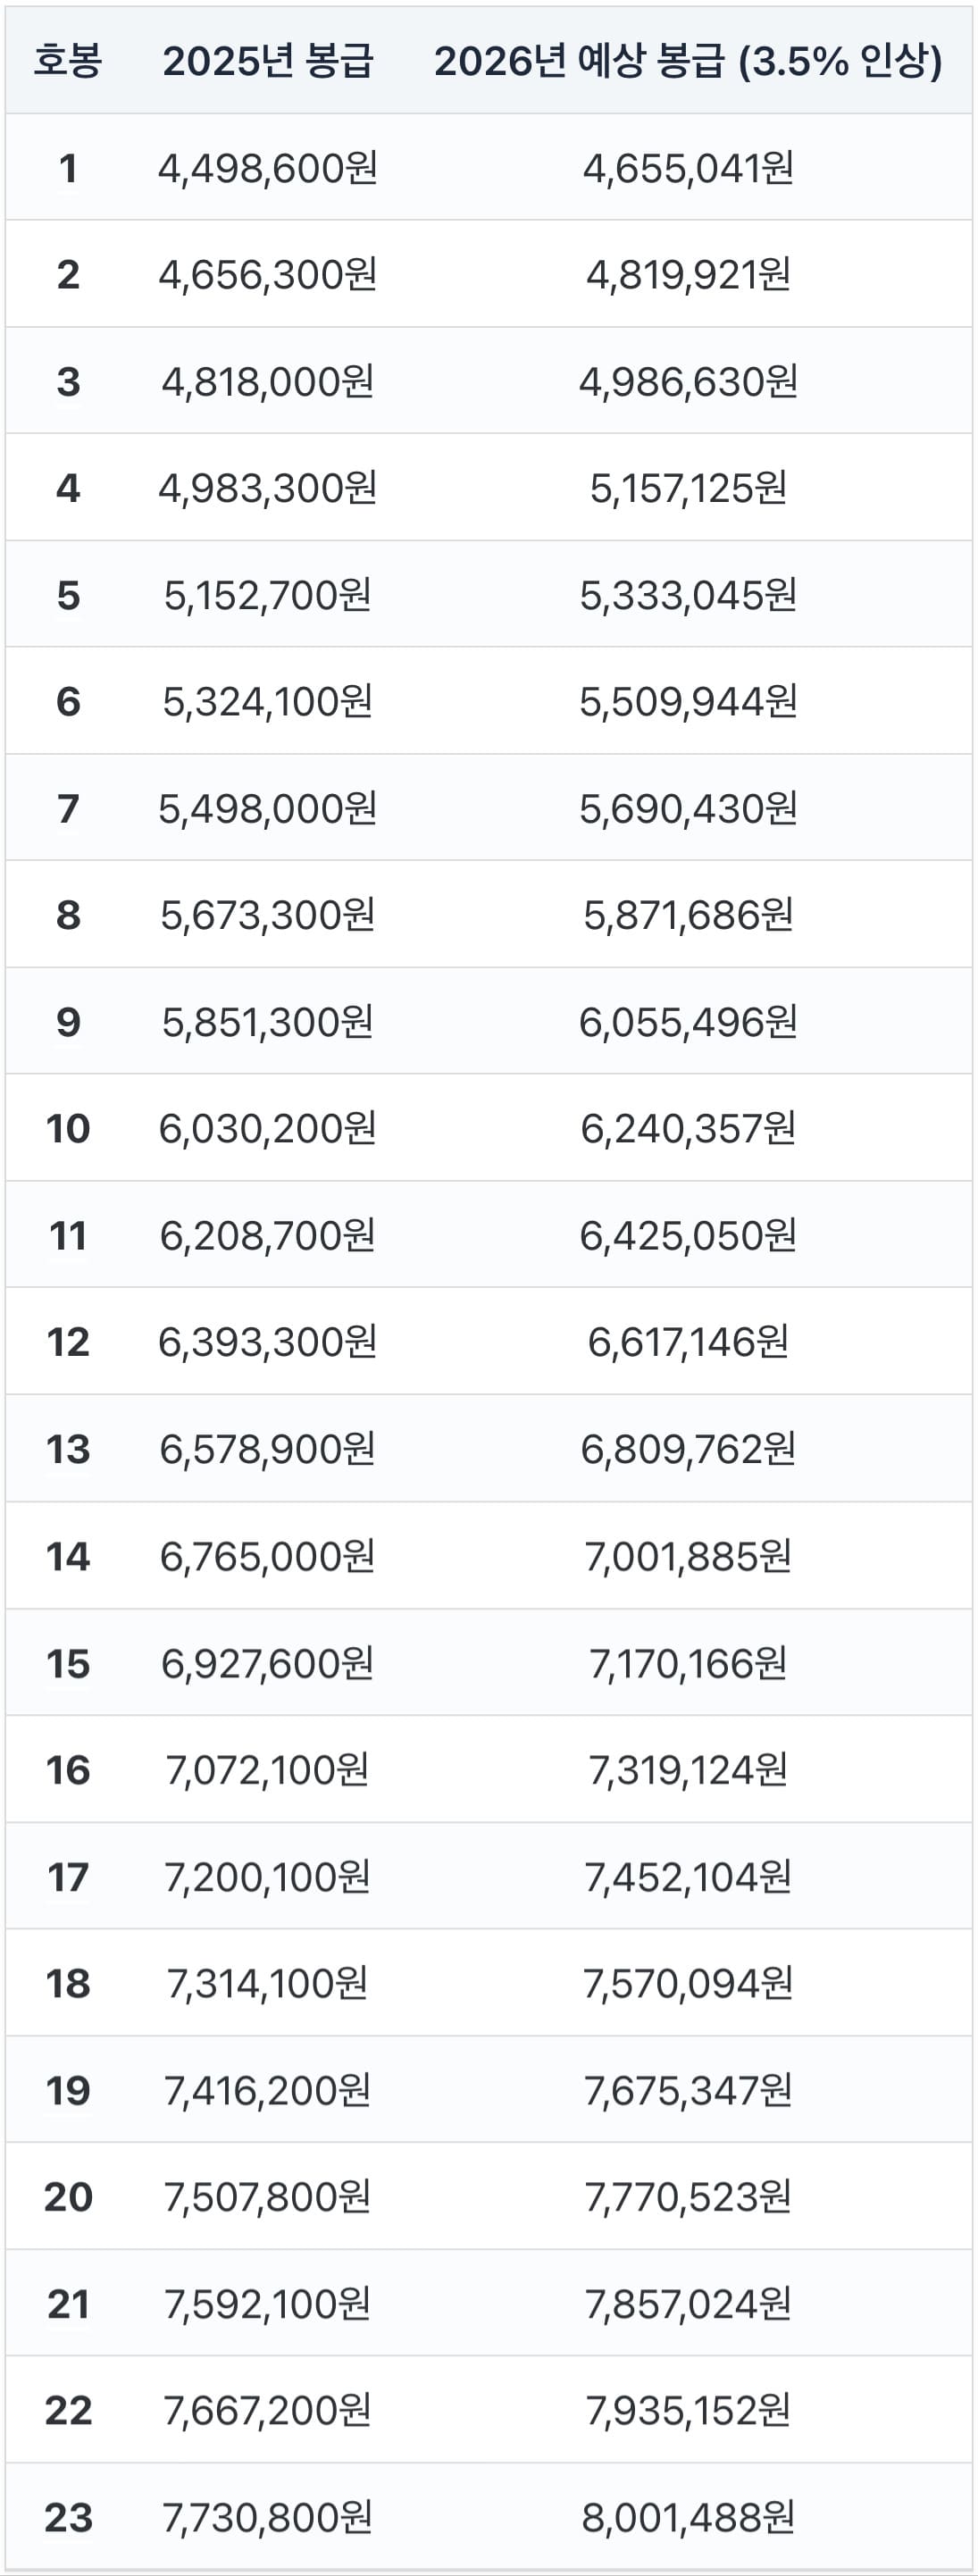Select 호봉 number 14
The height and width of the screenshot is (2576, 978).
click(67, 1556)
